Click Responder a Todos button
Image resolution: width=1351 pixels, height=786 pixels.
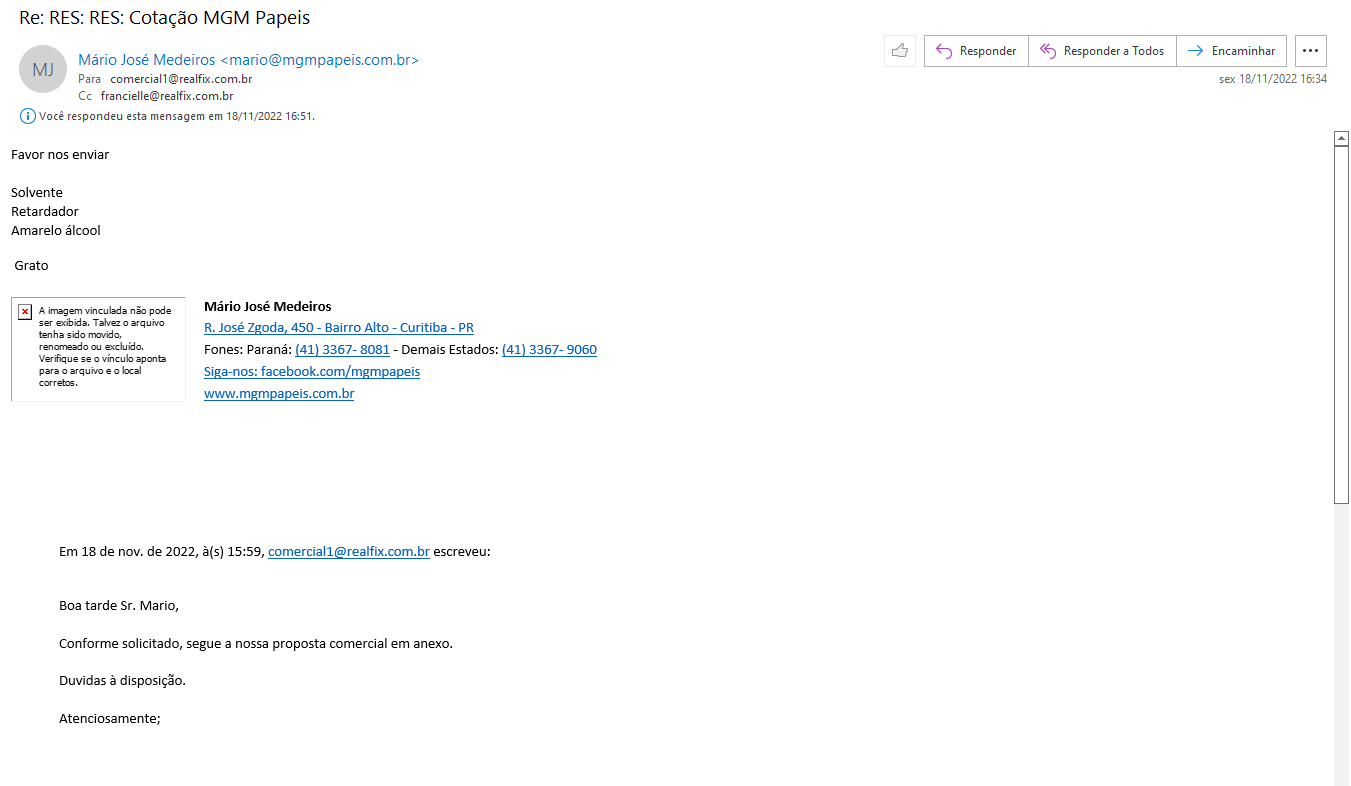1102,51
